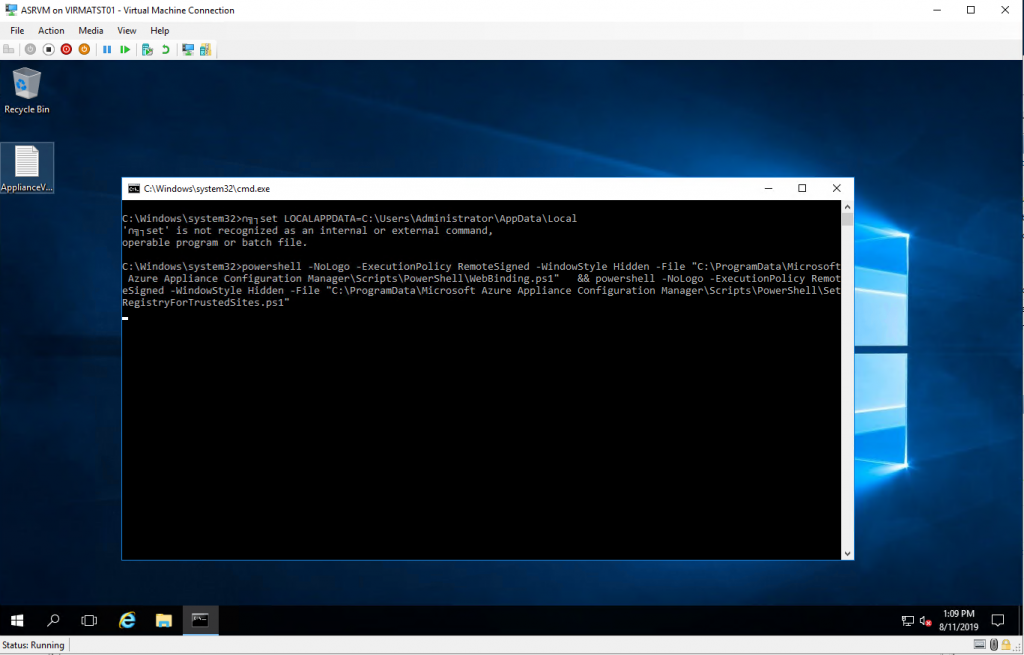Click the keyboard status icon in status bar
This screenshot has width=1024, height=655.
point(980,645)
